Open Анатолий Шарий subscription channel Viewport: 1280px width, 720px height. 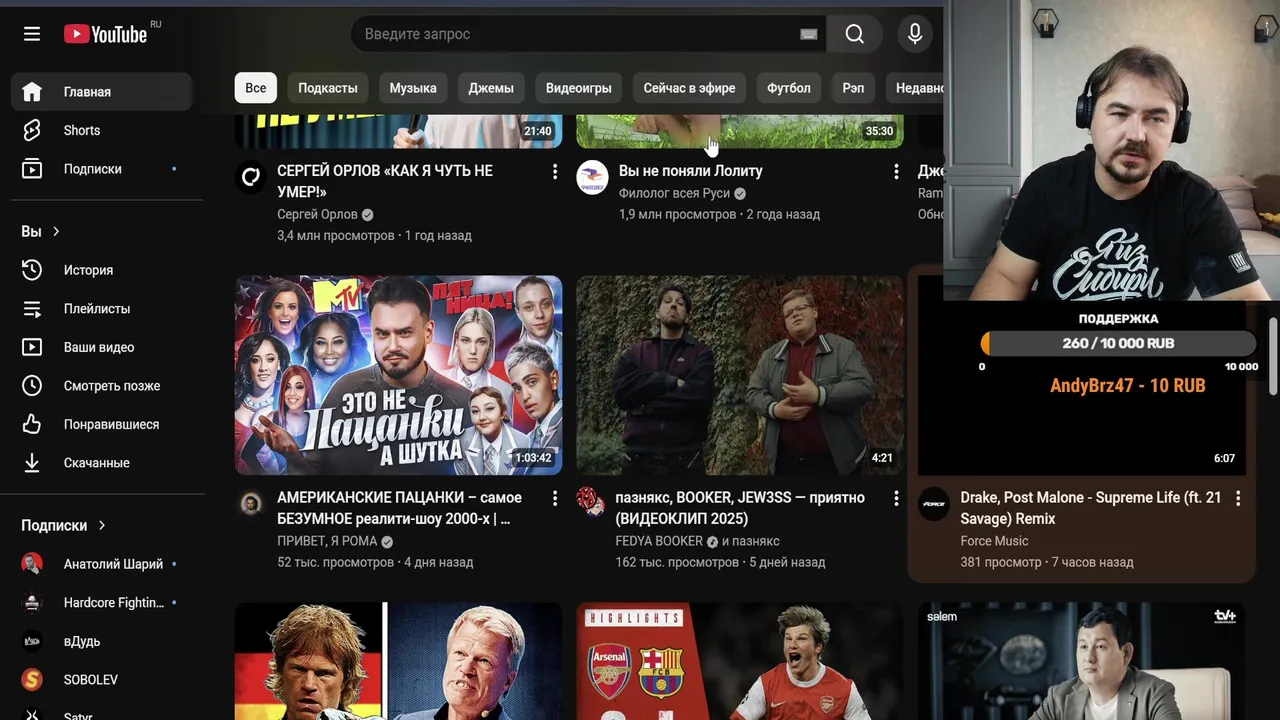(x=102, y=564)
